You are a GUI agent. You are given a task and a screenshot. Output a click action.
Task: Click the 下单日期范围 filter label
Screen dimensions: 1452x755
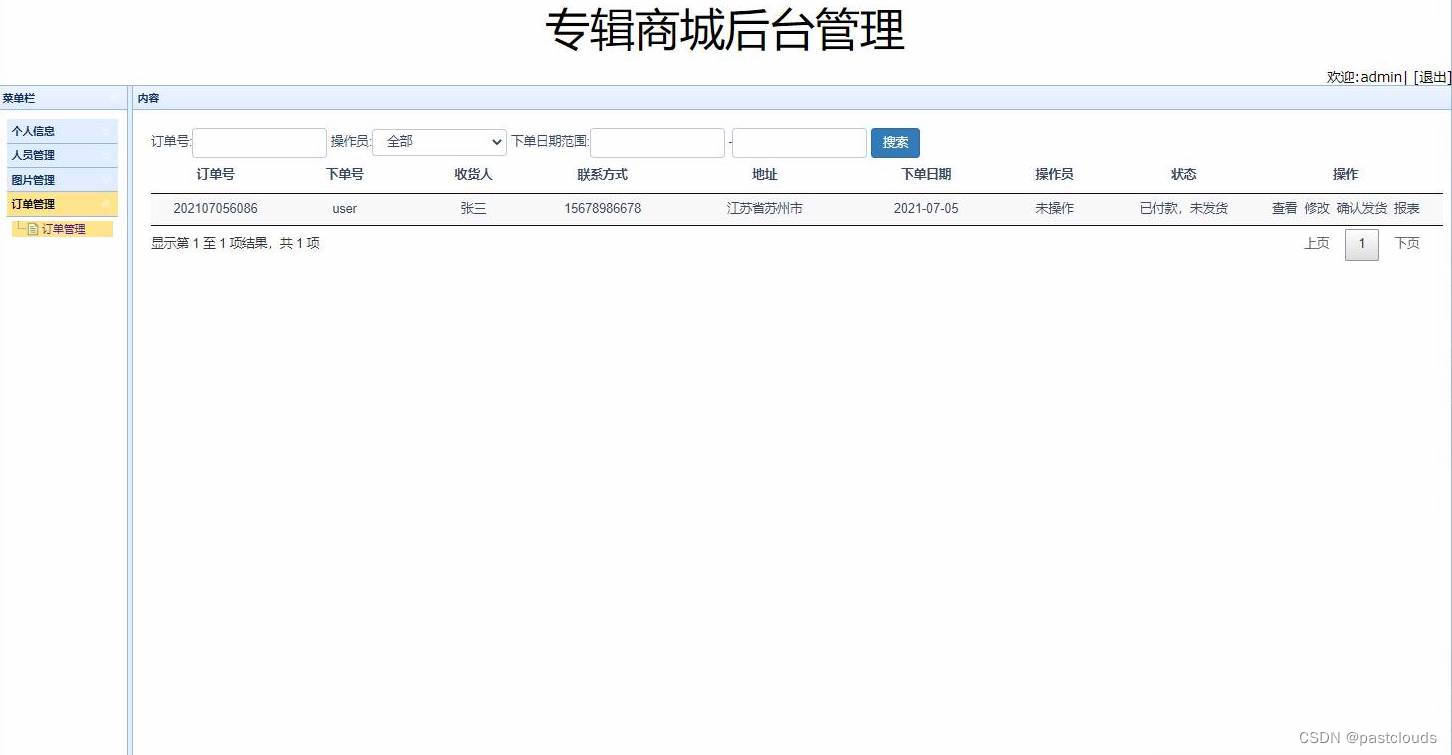coord(550,142)
